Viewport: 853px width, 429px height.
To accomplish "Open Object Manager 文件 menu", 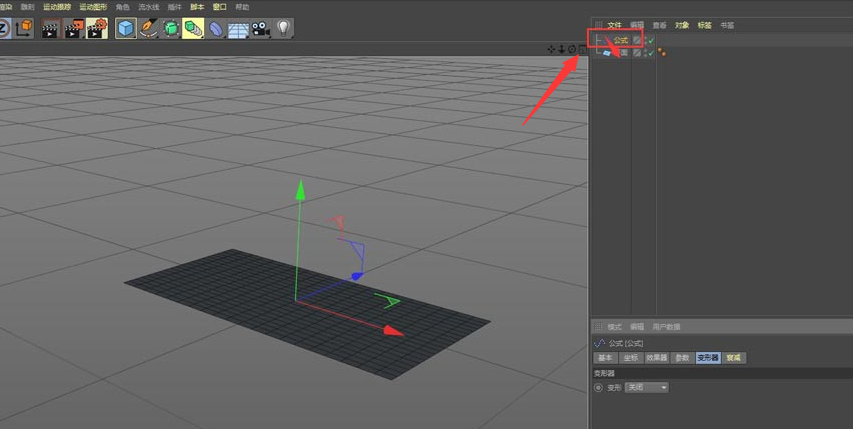I will pyautogui.click(x=614, y=25).
